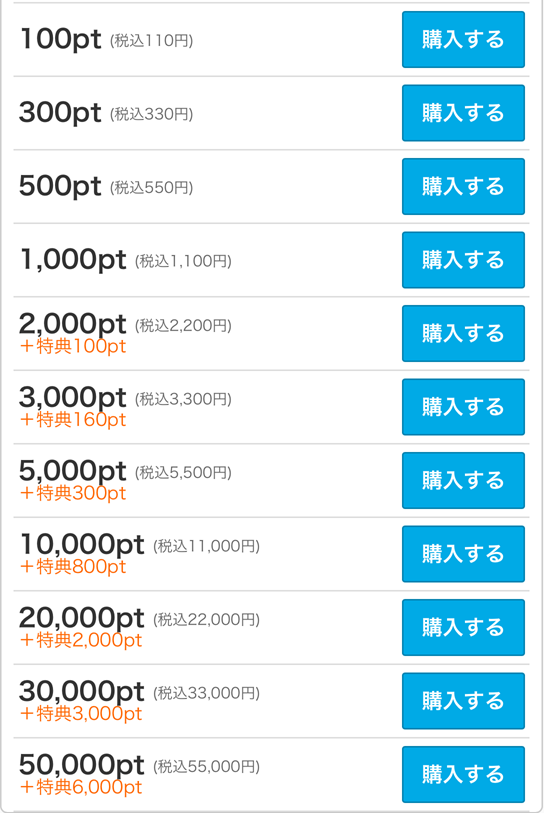
Task: Click 購入する for the 500pt plan
Action: (463, 187)
